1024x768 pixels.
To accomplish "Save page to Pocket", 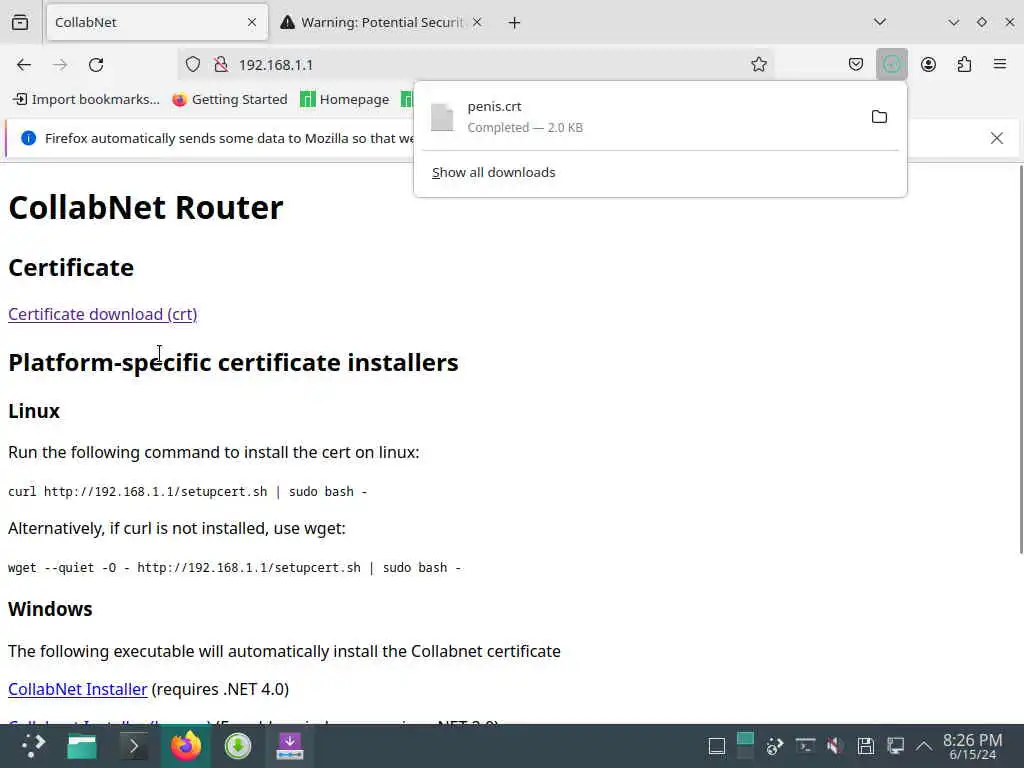I will 856,64.
